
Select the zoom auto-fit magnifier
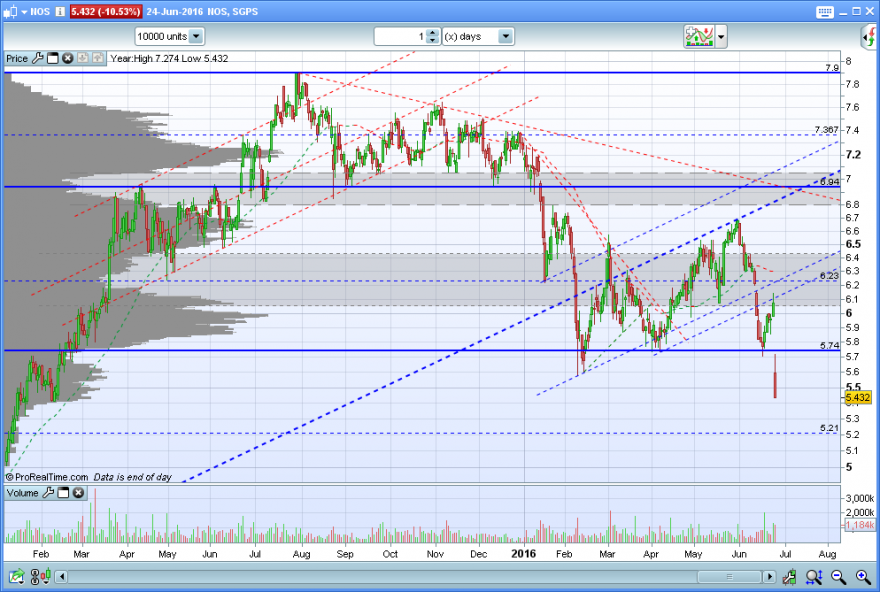[814, 576]
